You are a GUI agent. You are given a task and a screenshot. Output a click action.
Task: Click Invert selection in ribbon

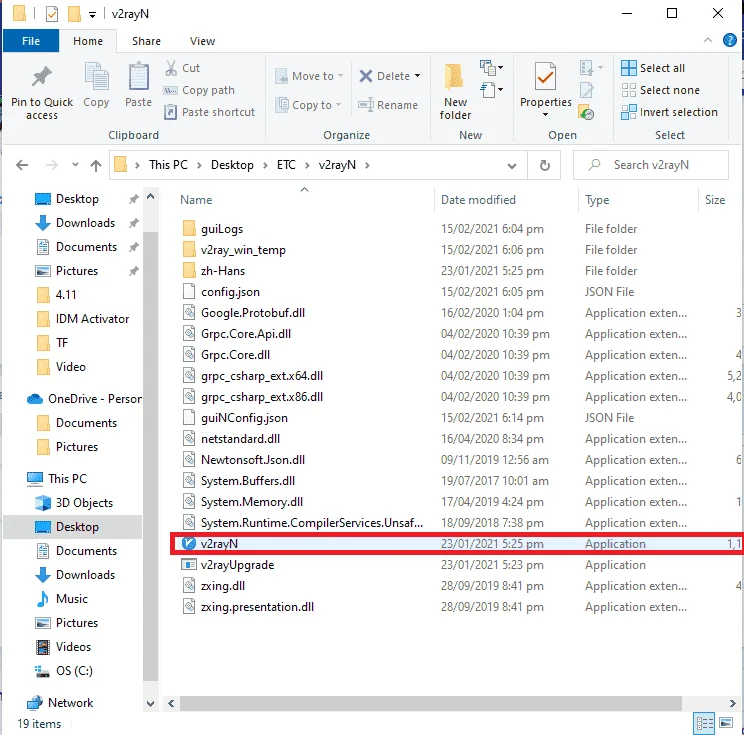[x=670, y=112]
